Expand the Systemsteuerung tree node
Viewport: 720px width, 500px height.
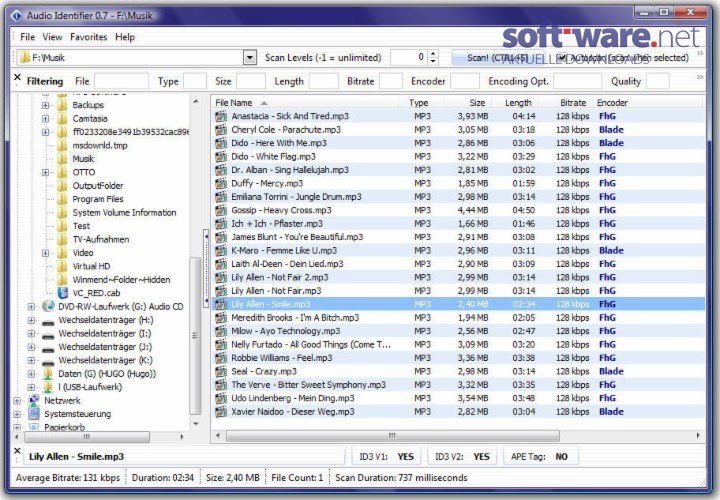click(17, 414)
